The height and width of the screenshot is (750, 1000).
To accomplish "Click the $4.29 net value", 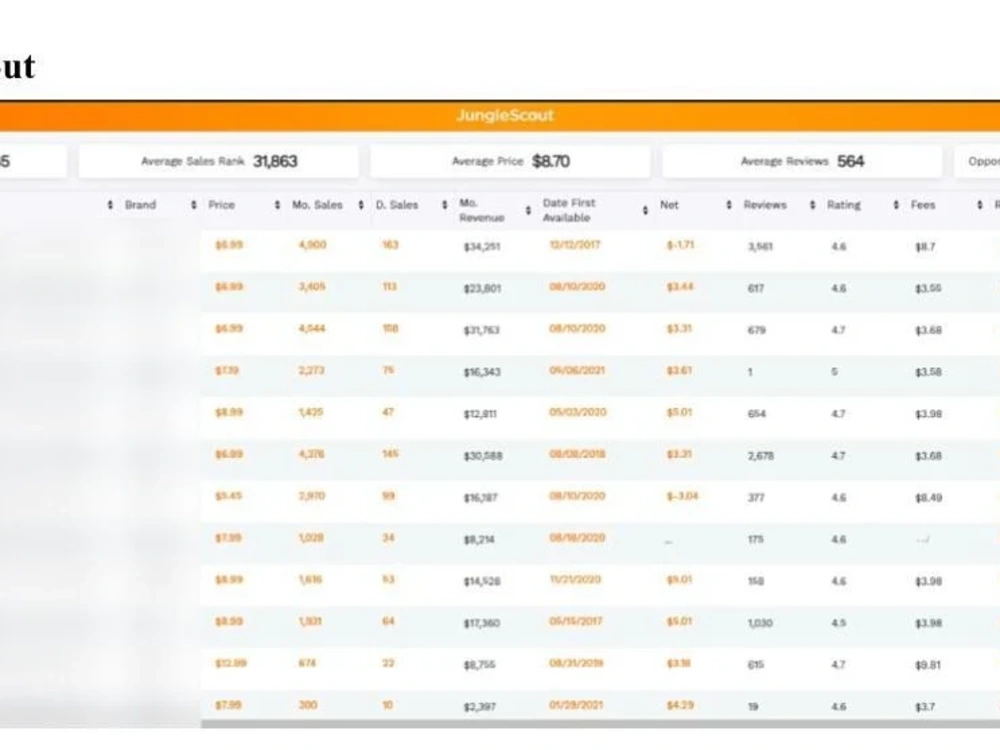I will (x=680, y=705).
